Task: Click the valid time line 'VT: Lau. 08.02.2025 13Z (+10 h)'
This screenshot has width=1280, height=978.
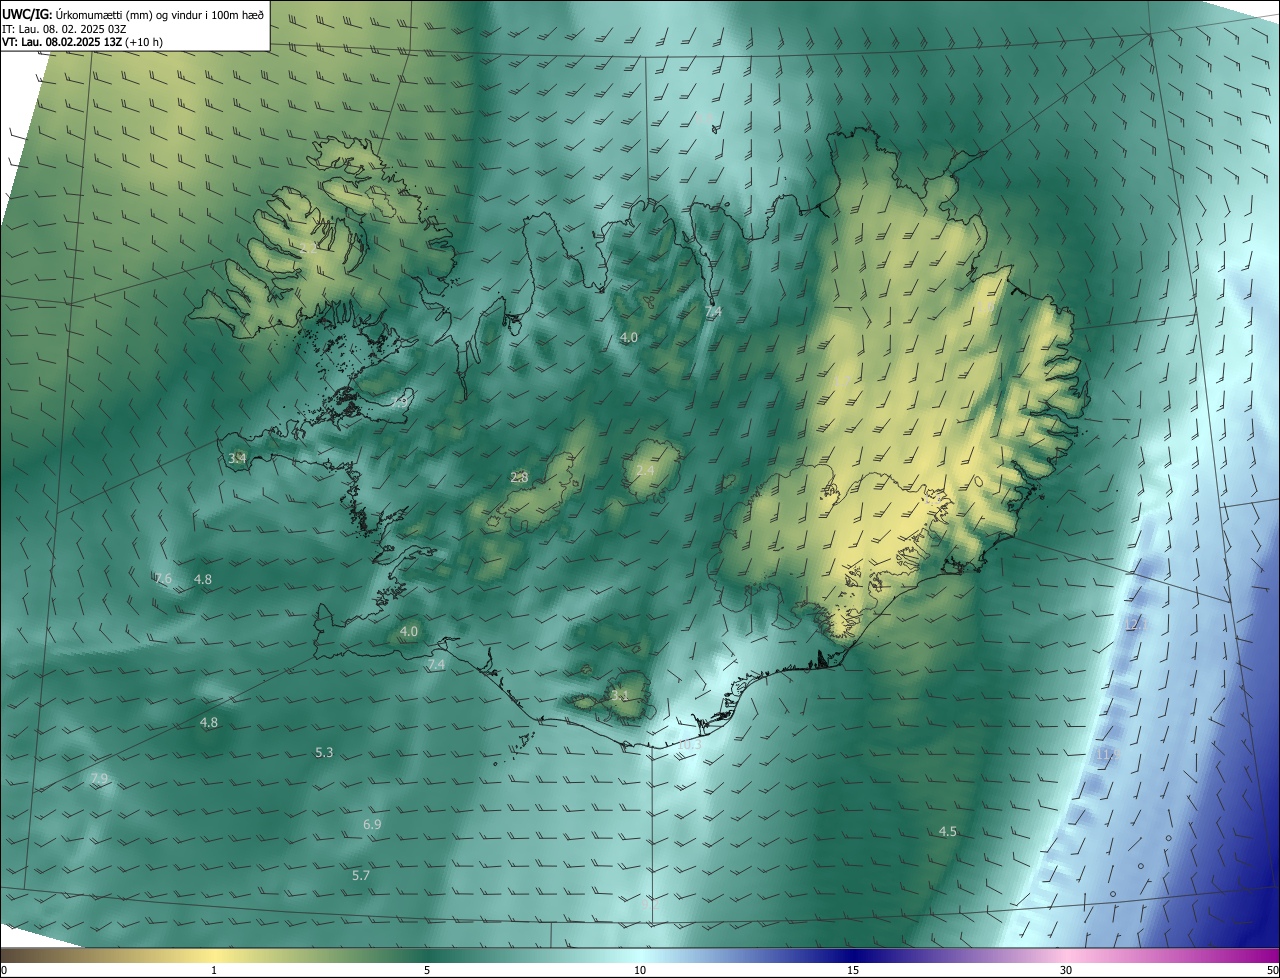Action: [82, 42]
